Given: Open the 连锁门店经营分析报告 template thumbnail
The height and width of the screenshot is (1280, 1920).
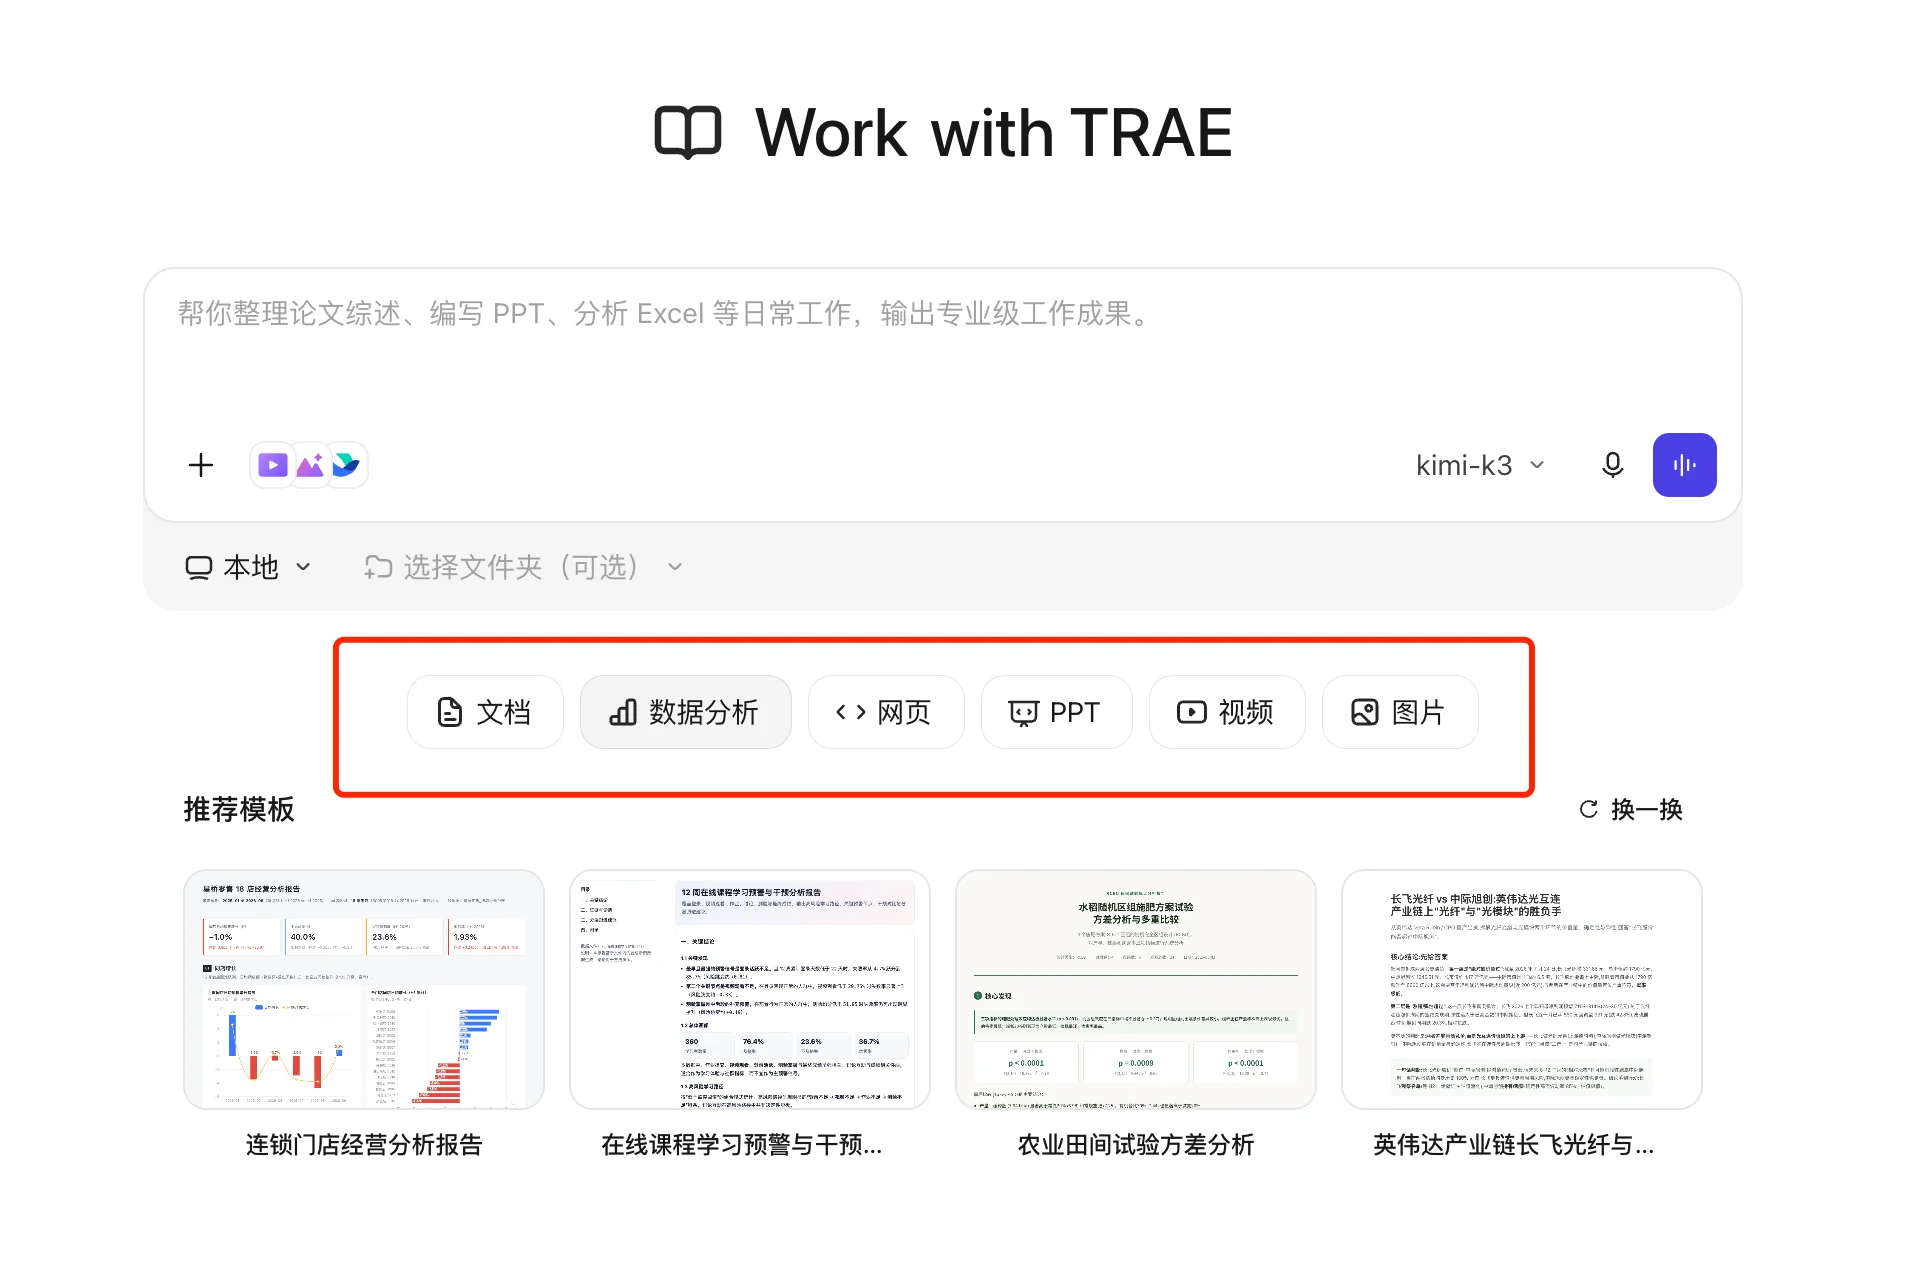Looking at the screenshot, I should tap(364, 989).
